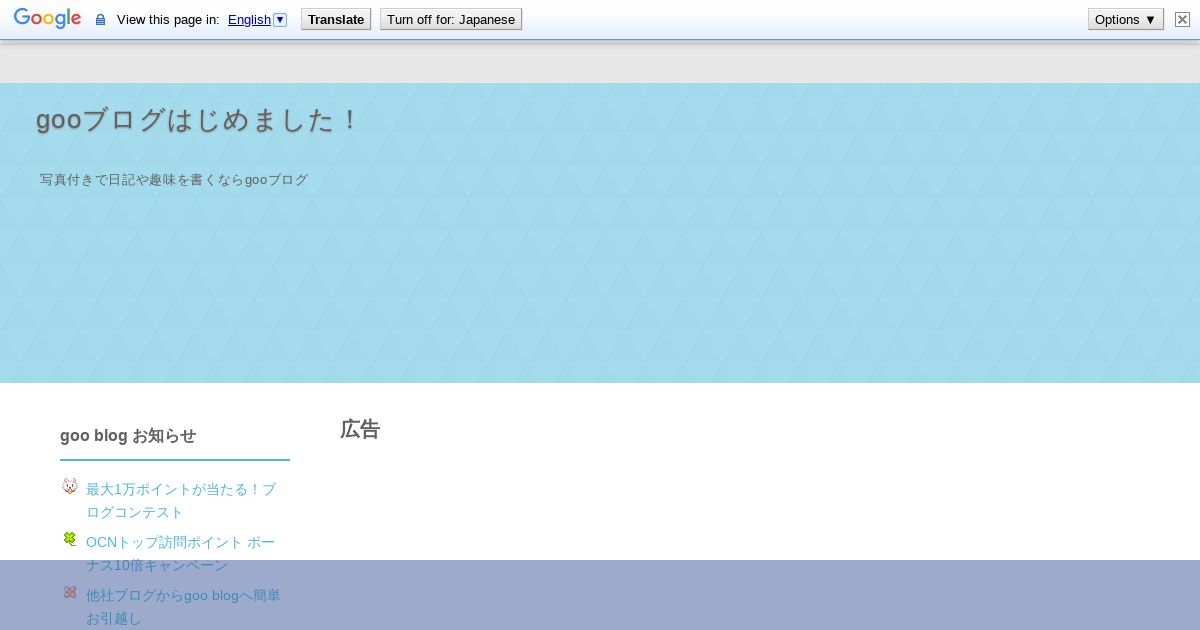Open 最大1万ポイントが当たる！ブログコンテスト link
Viewport: 1200px width, 630px height.
click(181, 501)
